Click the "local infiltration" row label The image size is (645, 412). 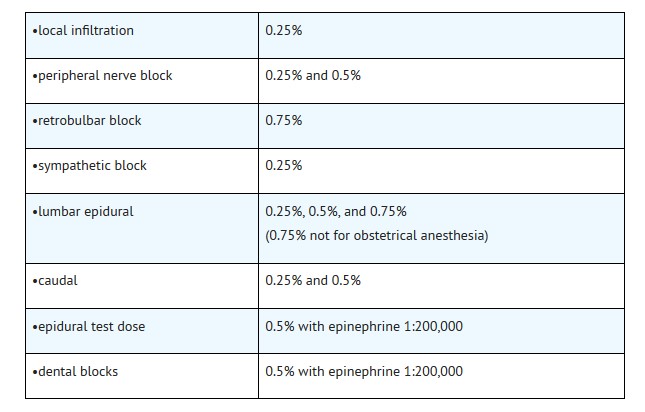[x=83, y=31]
